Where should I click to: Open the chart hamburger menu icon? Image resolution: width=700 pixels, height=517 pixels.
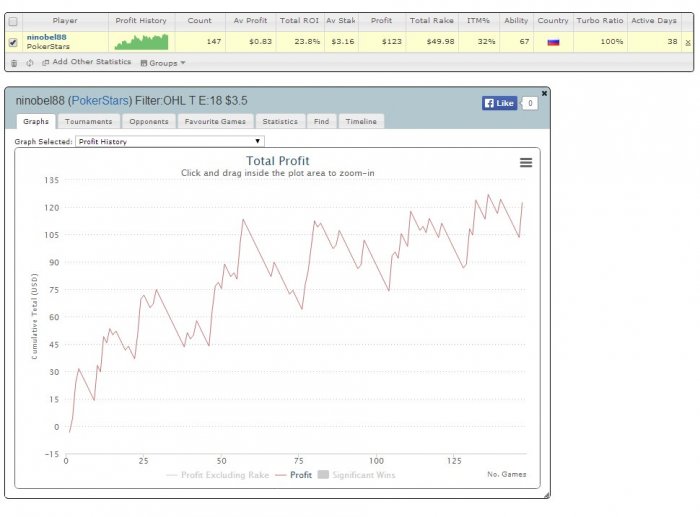click(526, 163)
